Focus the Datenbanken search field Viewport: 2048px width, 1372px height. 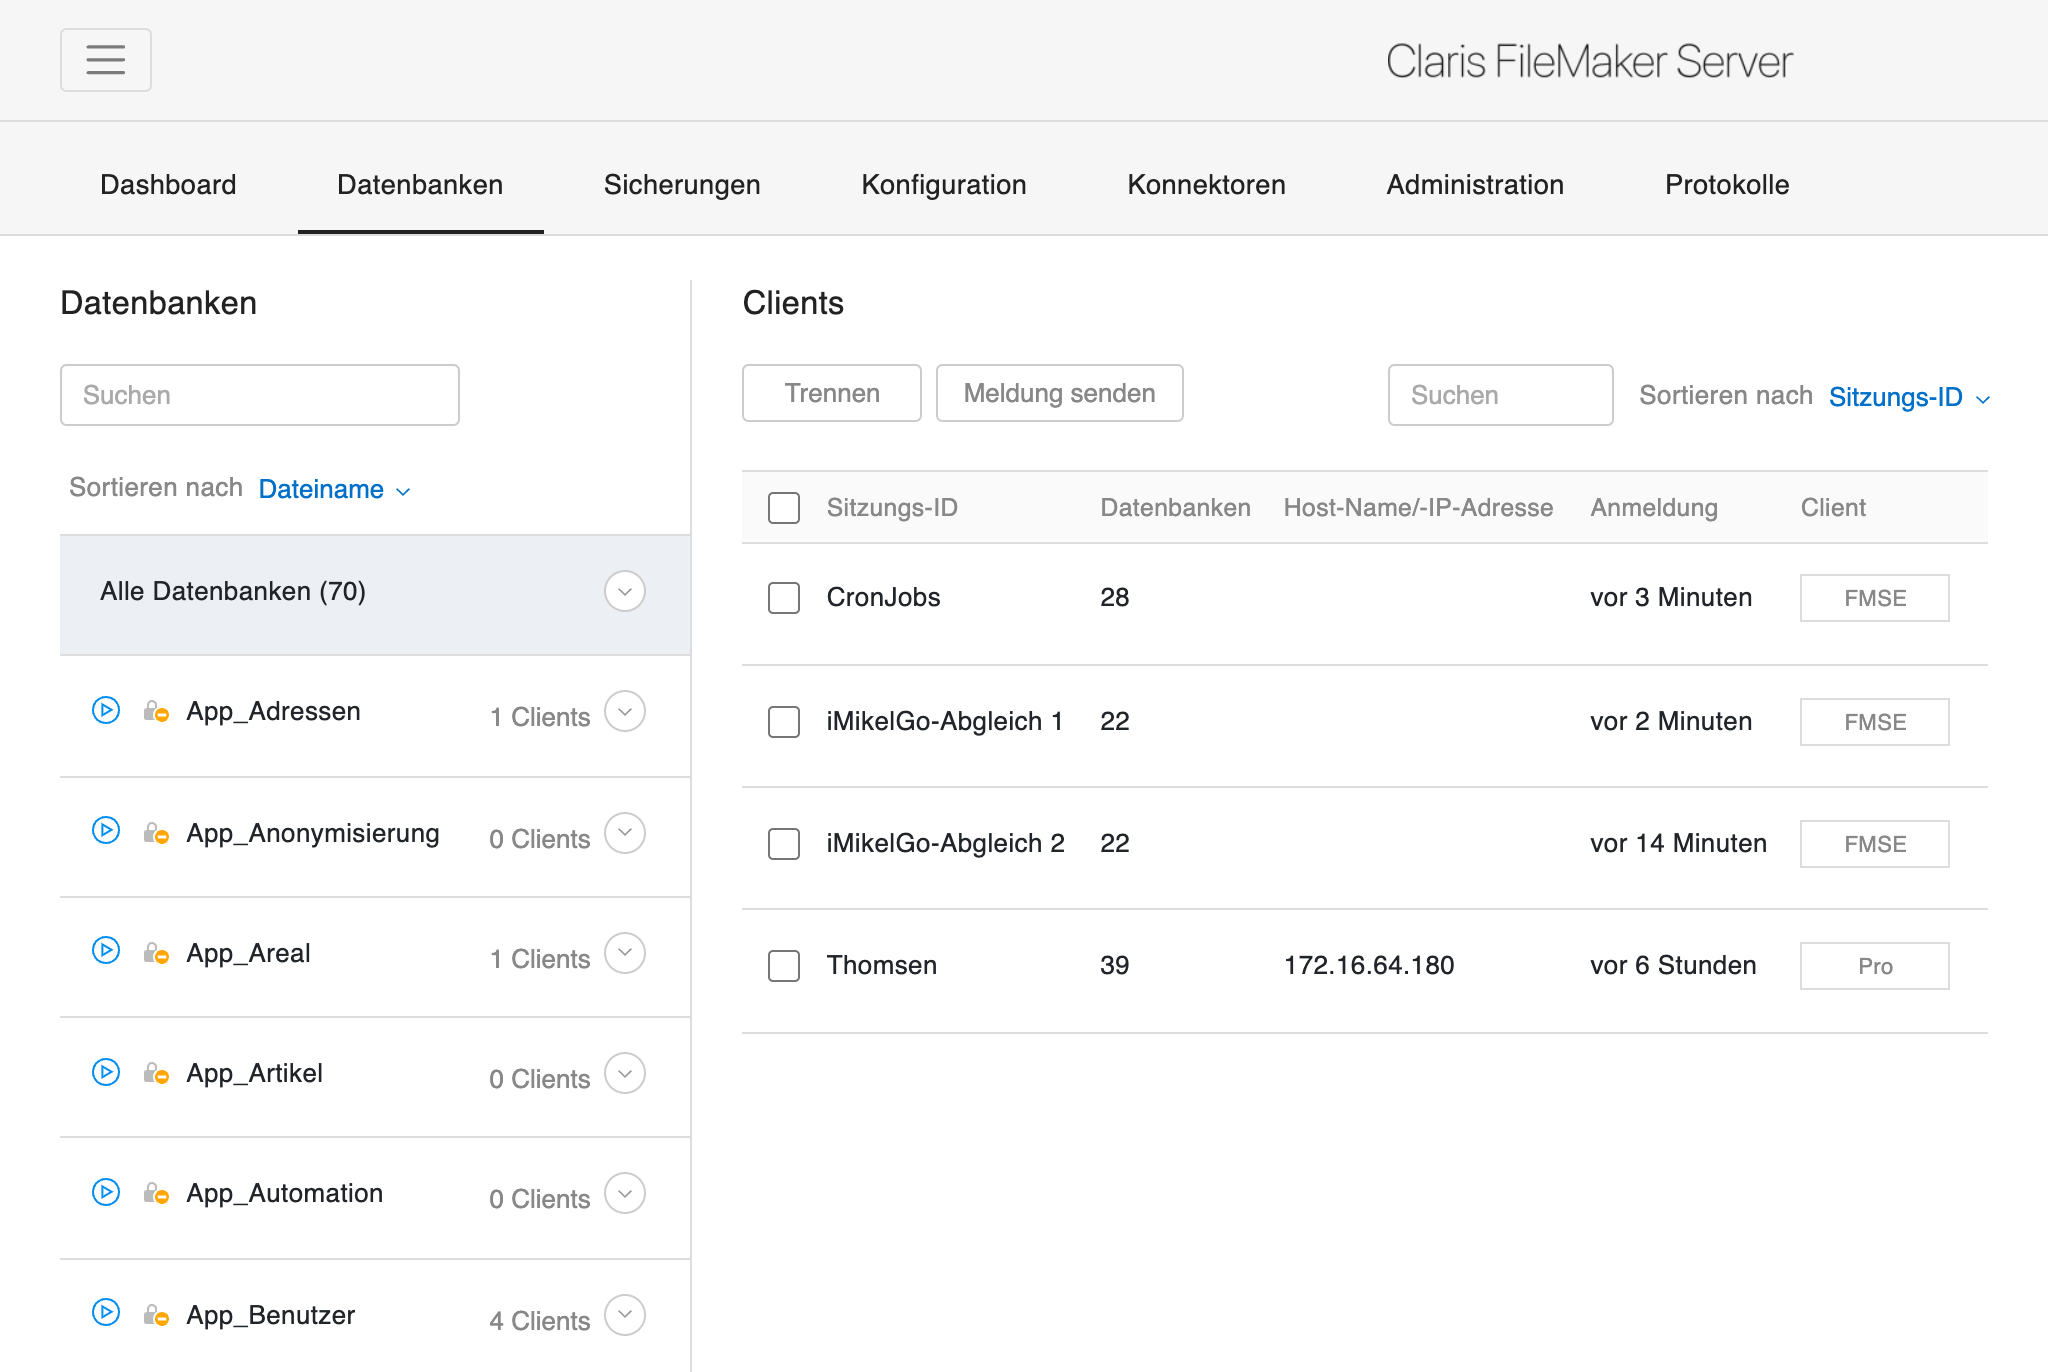(260, 395)
